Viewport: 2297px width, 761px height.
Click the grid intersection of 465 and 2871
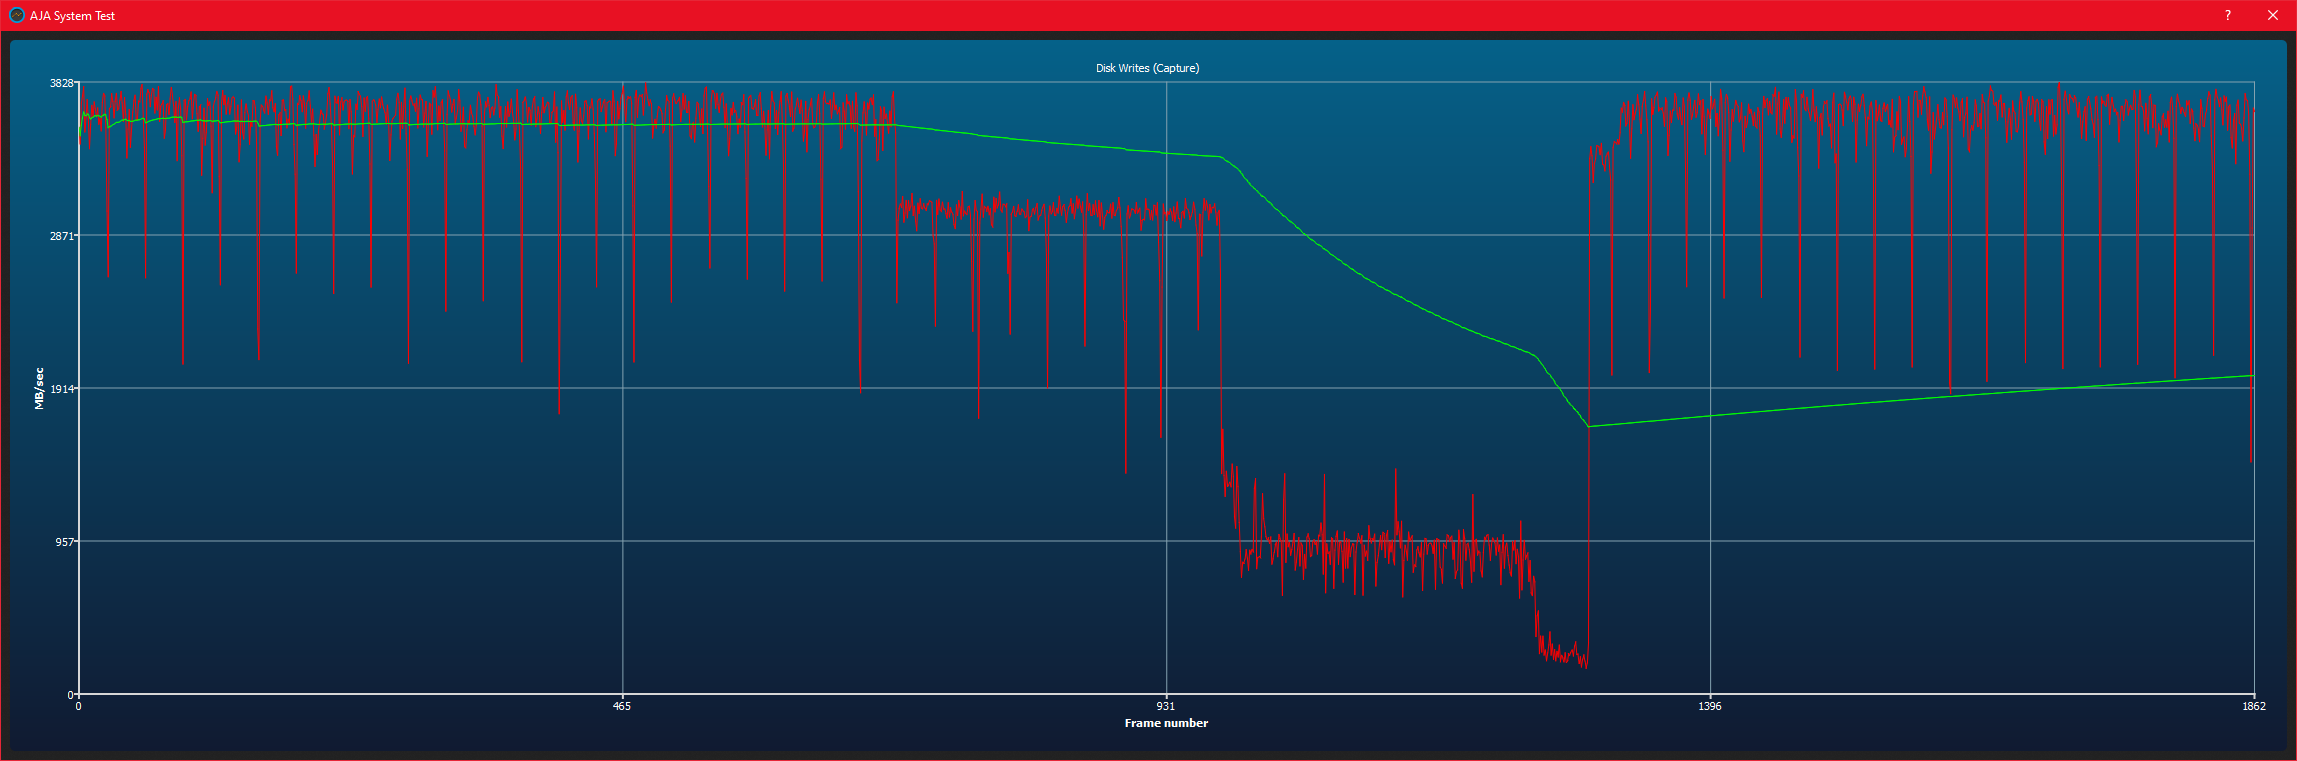623,235
